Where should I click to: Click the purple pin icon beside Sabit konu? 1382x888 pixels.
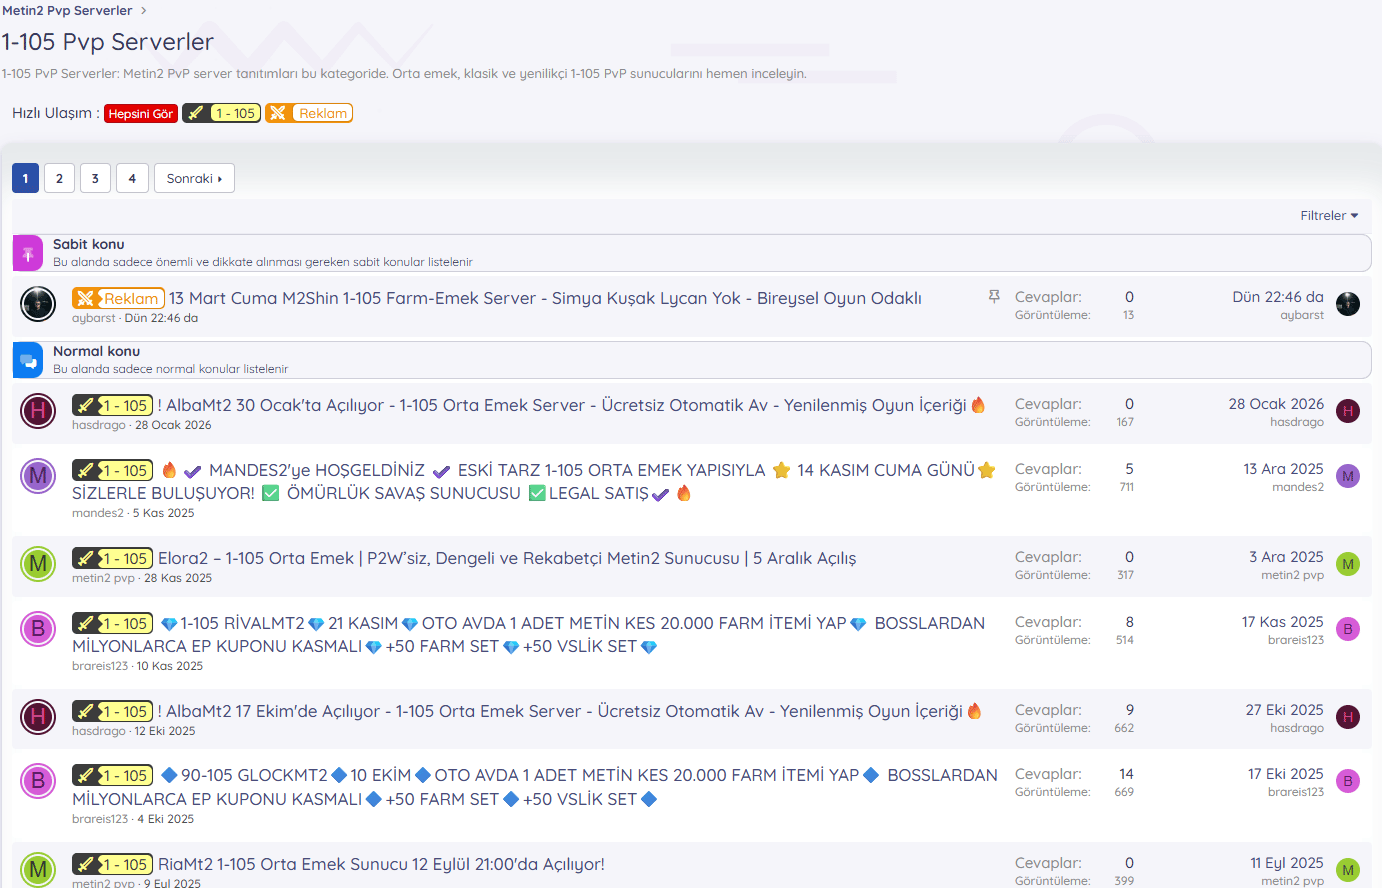27,253
